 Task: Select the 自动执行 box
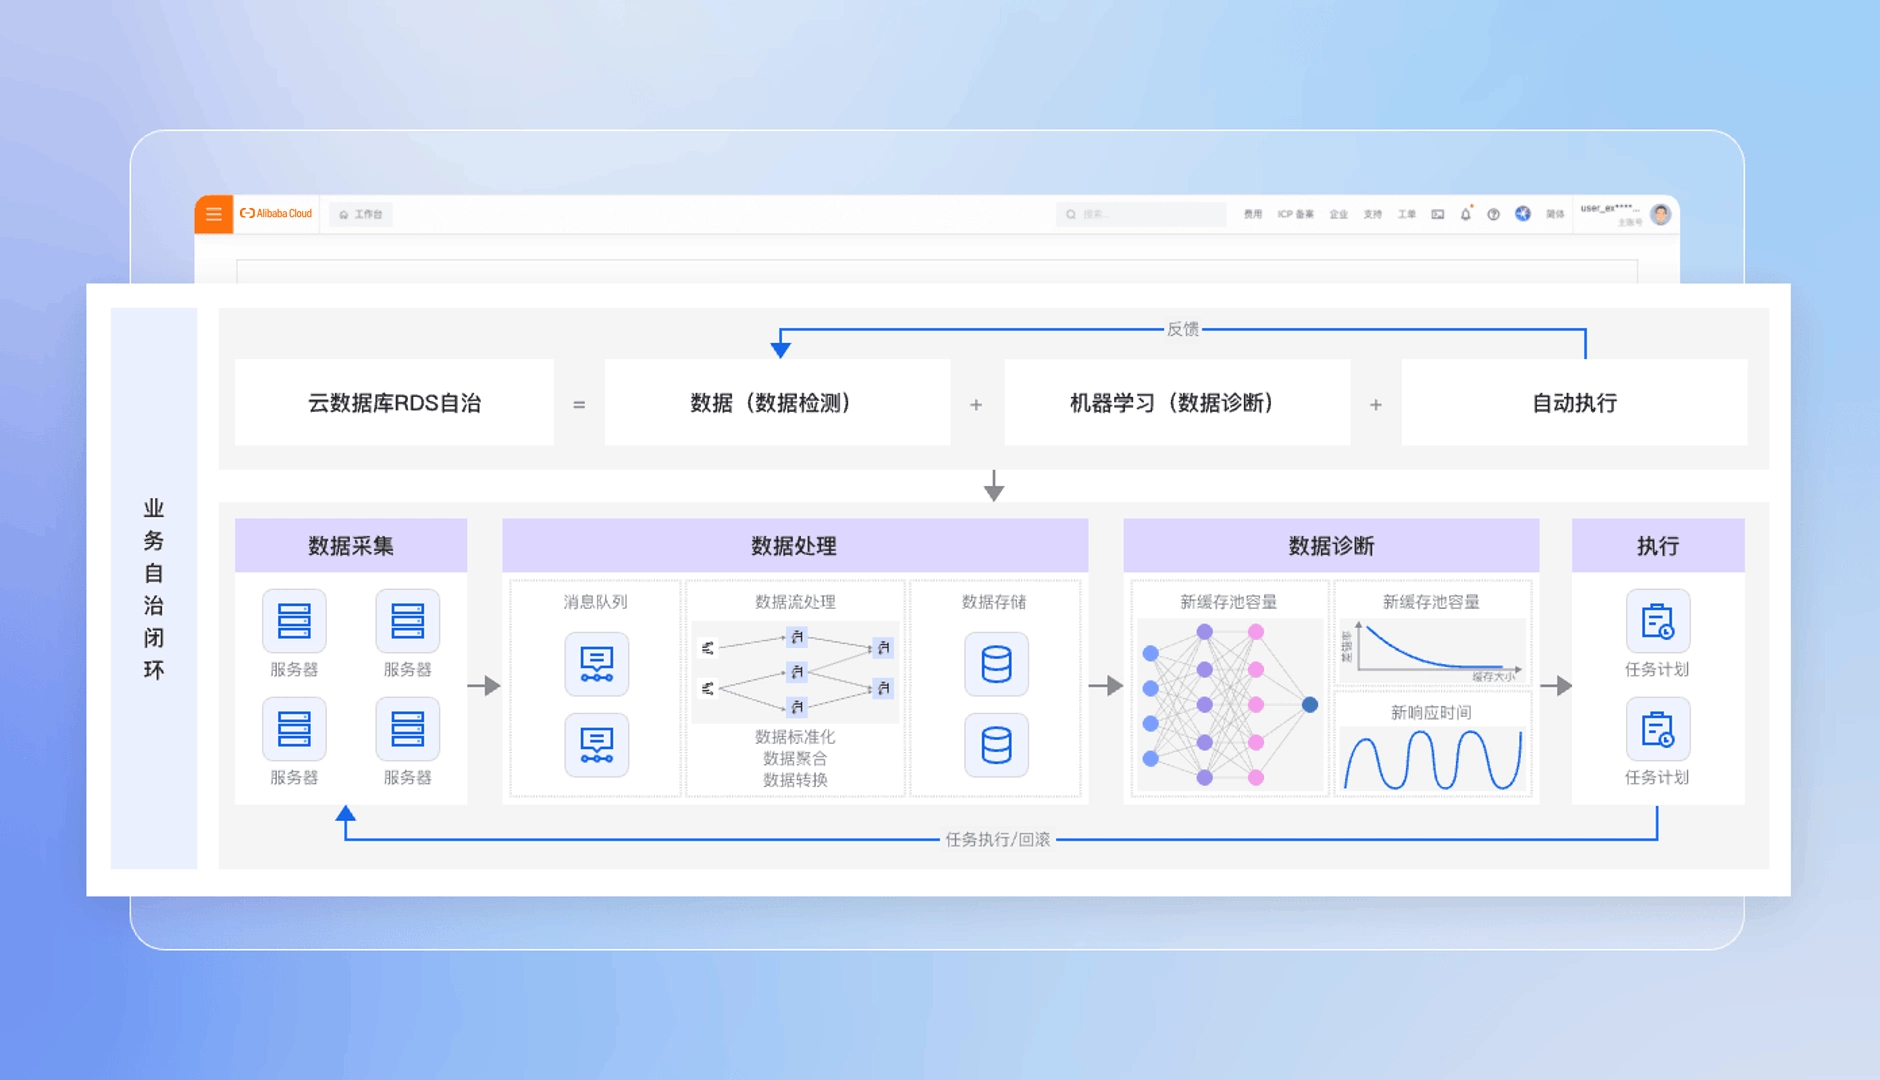[x=1574, y=403]
